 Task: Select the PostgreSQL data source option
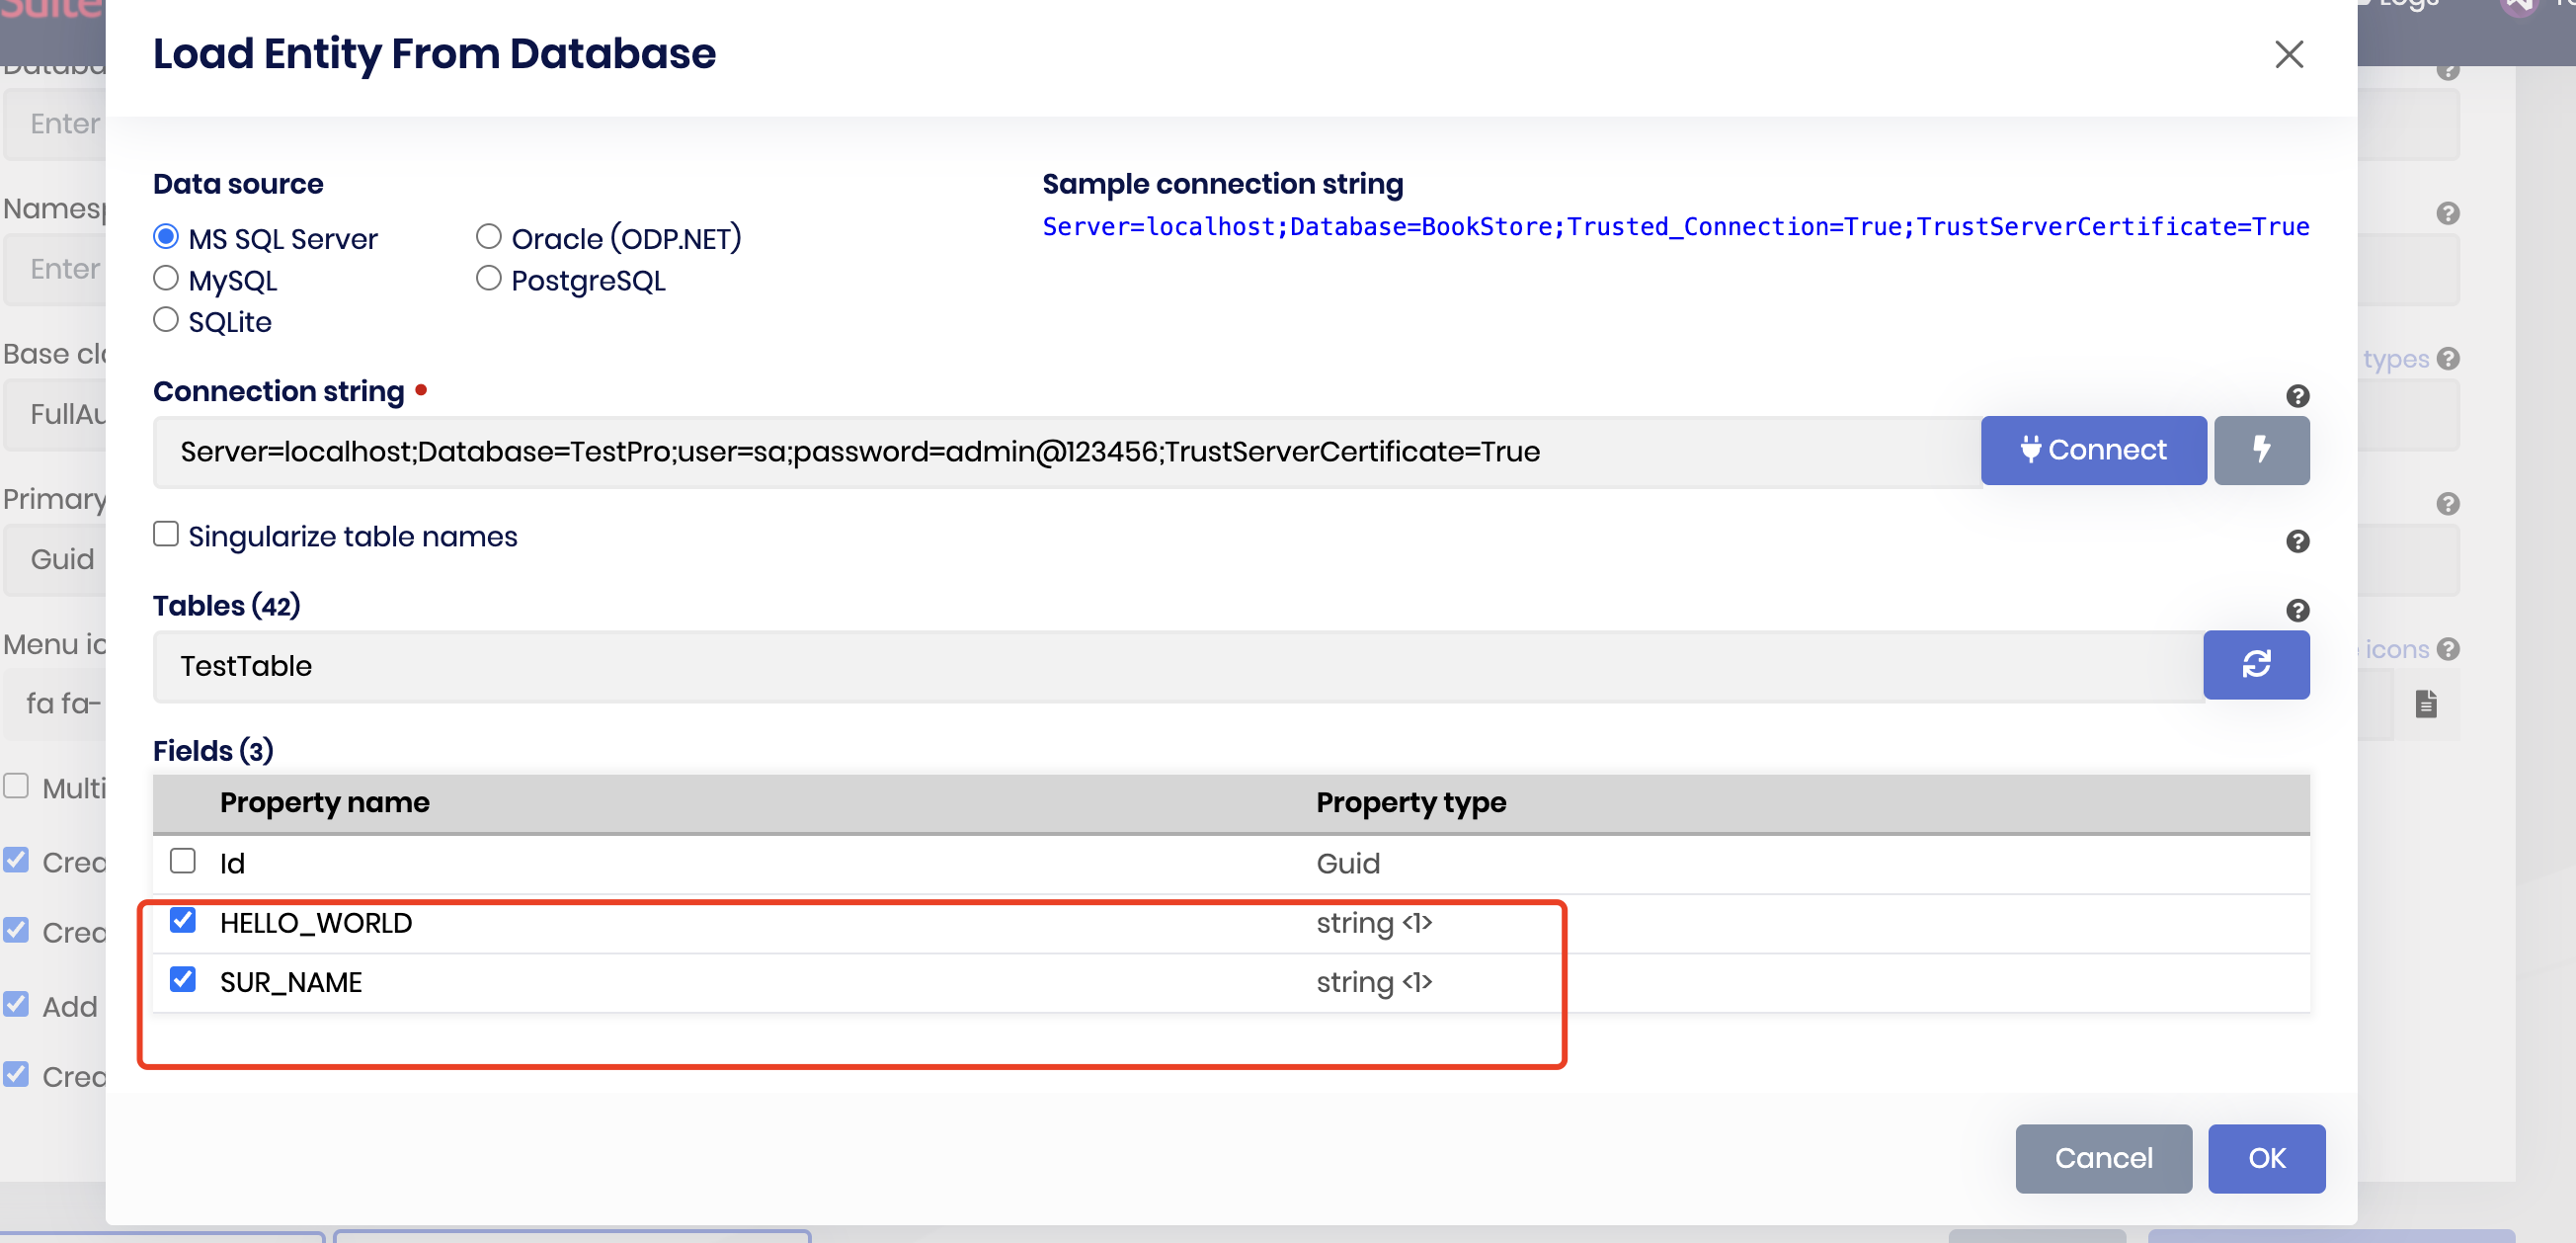click(x=488, y=278)
